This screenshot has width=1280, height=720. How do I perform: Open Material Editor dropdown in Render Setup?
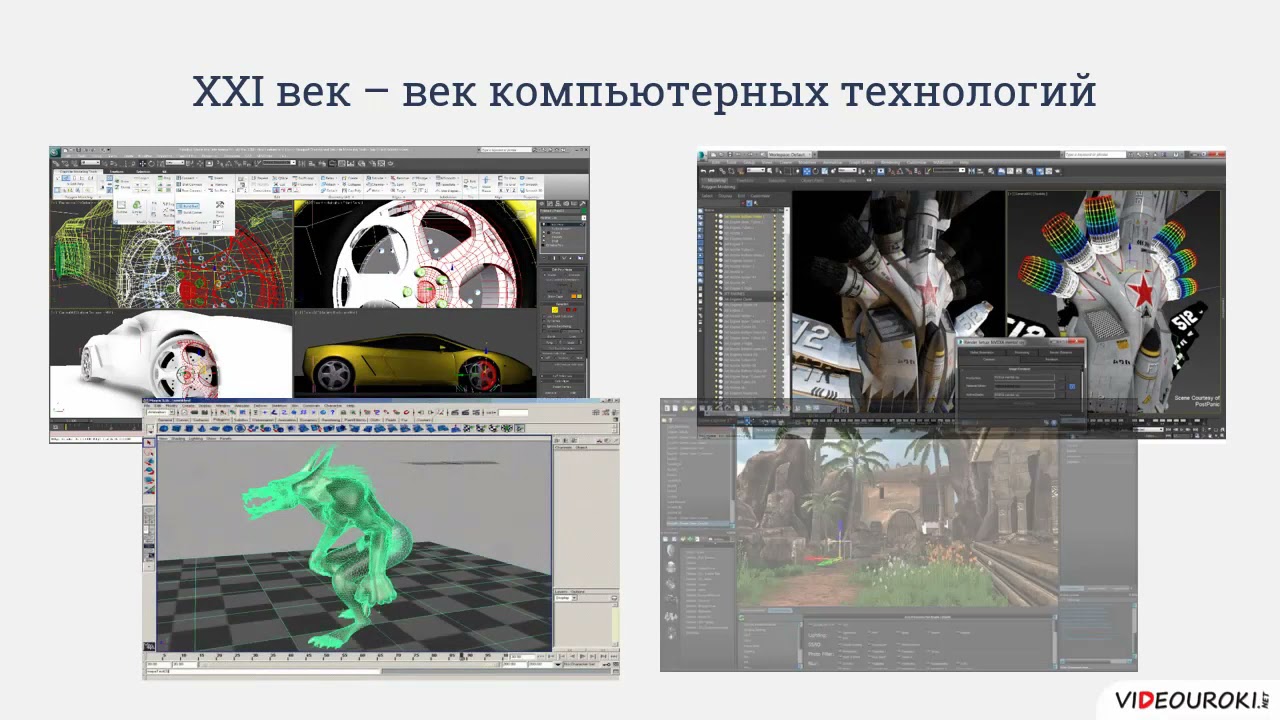click(1024, 386)
